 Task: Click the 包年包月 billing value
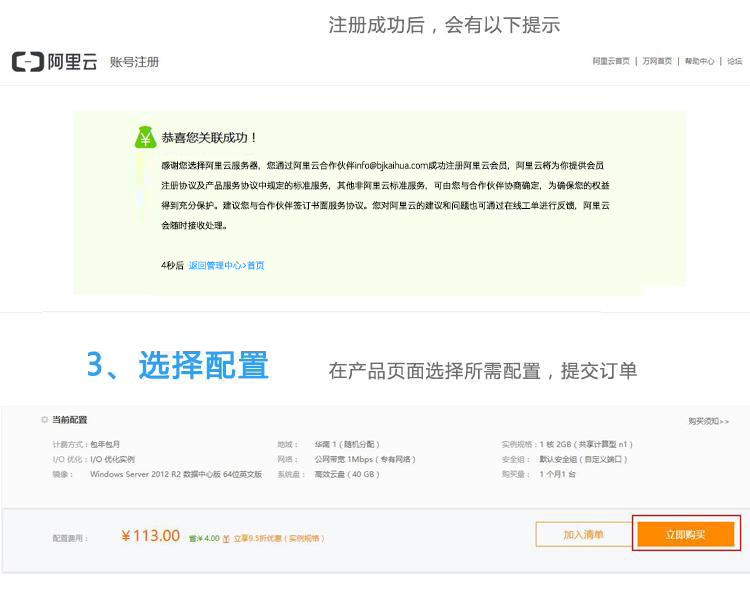click(x=105, y=444)
